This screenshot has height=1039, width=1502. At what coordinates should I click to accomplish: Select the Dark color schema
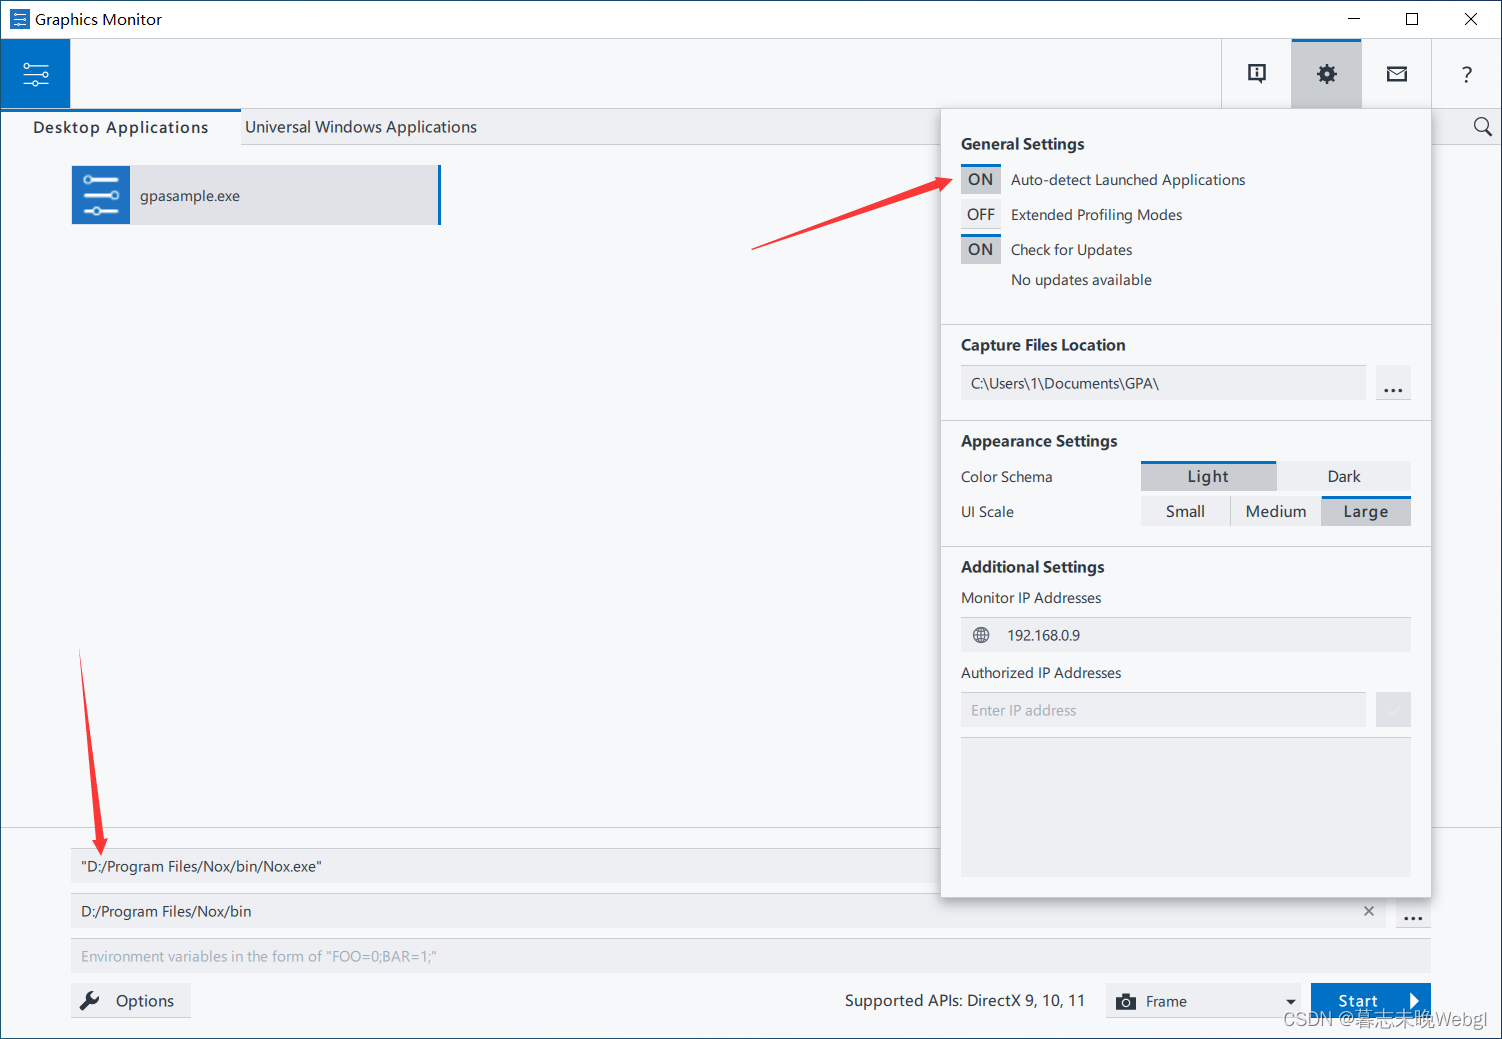click(1344, 476)
